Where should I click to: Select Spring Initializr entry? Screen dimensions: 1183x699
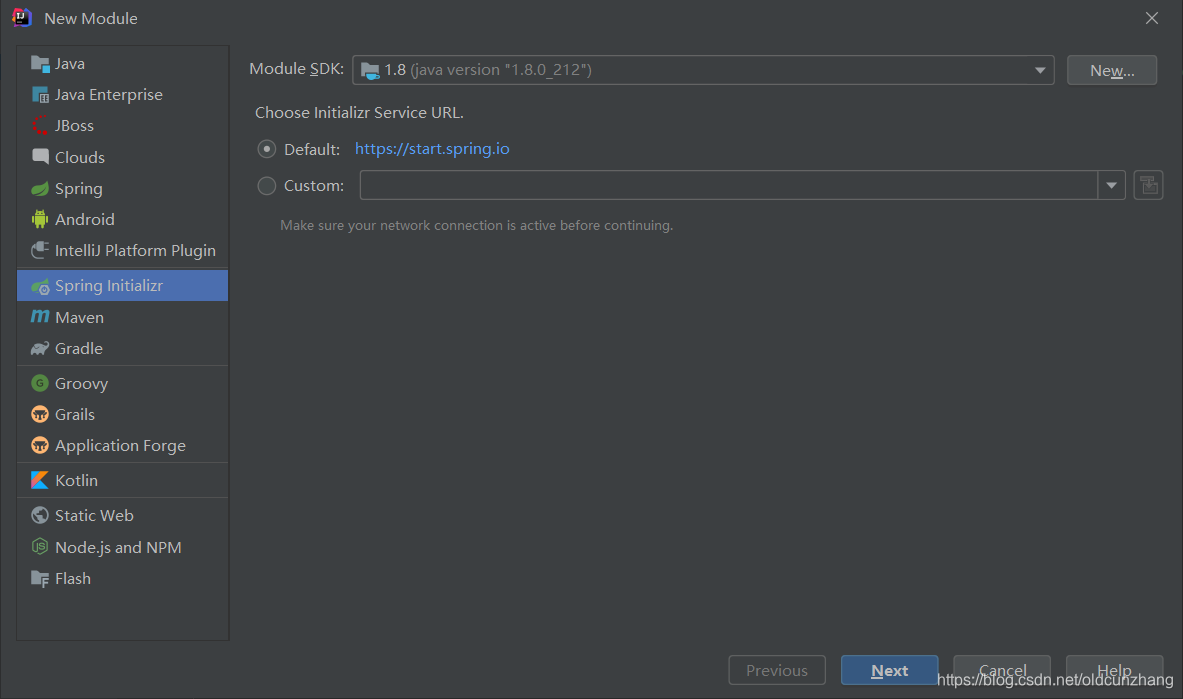click(x=122, y=285)
